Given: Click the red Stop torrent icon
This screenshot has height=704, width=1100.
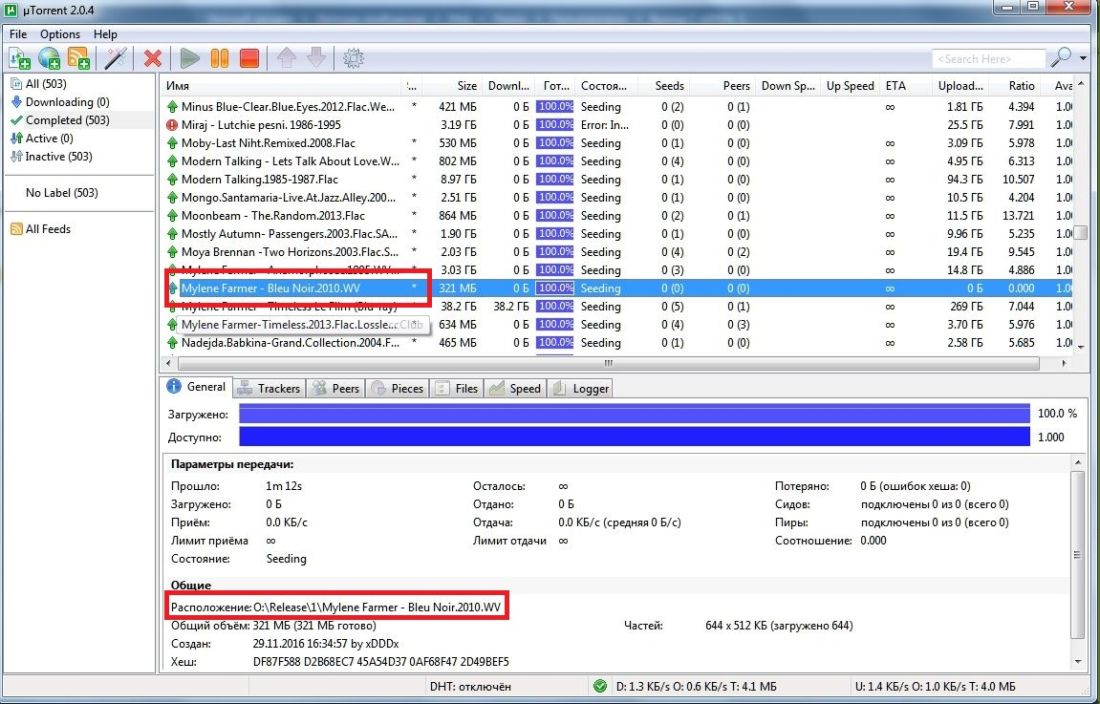Looking at the screenshot, I should click(x=249, y=58).
